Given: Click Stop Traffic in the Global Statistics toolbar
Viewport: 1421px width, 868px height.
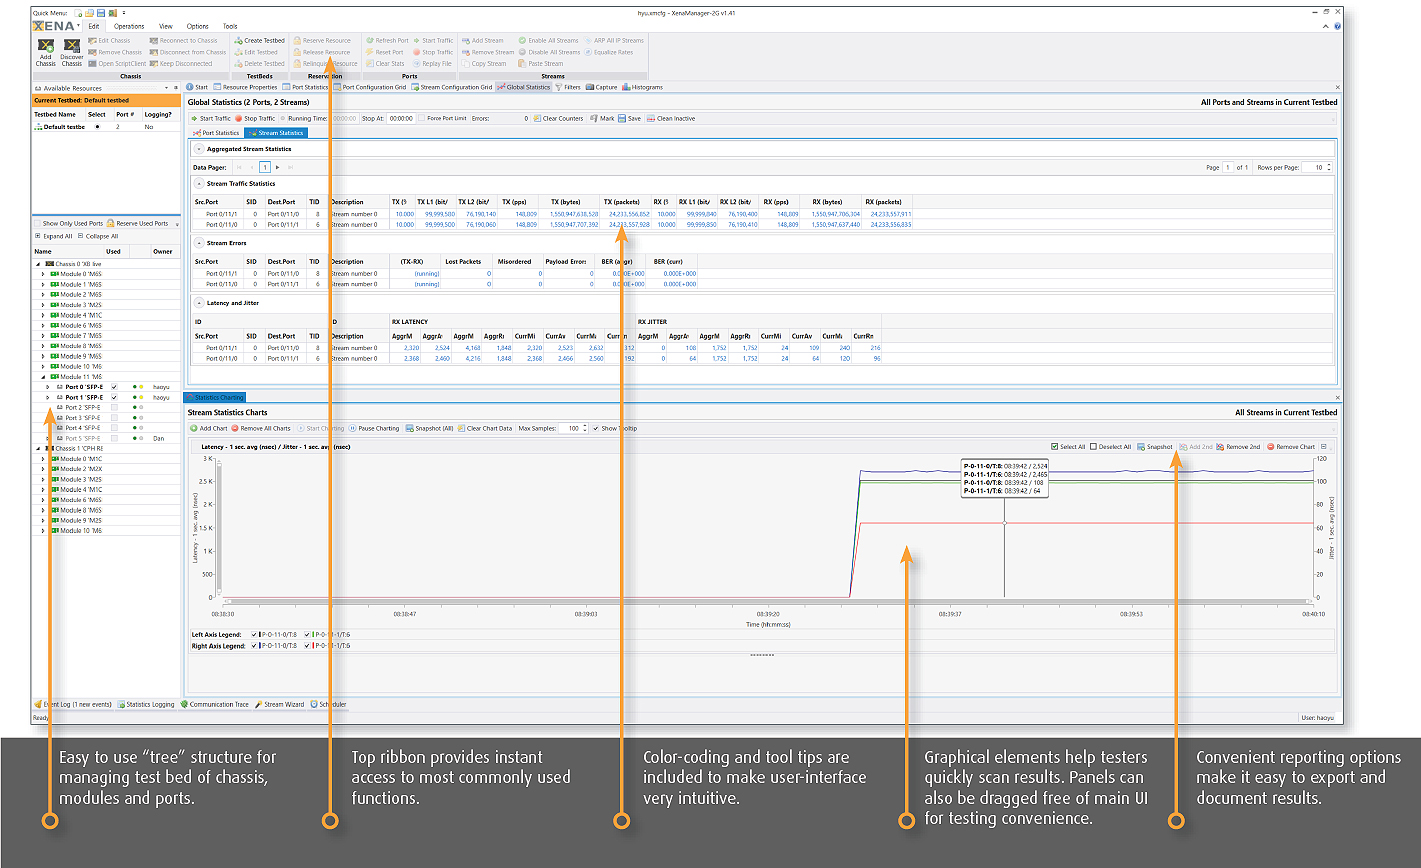Looking at the screenshot, I should [x=254, y=118].
